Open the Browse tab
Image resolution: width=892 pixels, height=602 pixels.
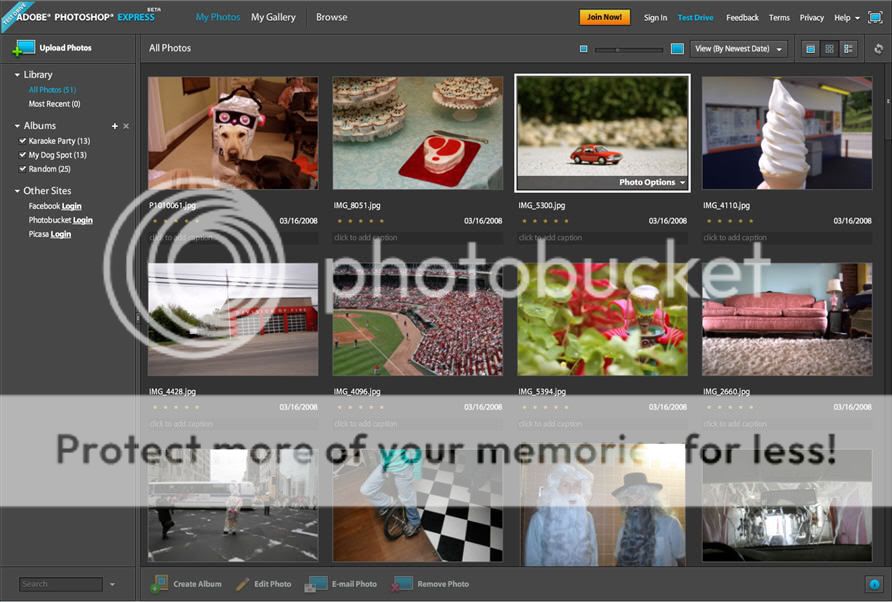tap(332, 17)
